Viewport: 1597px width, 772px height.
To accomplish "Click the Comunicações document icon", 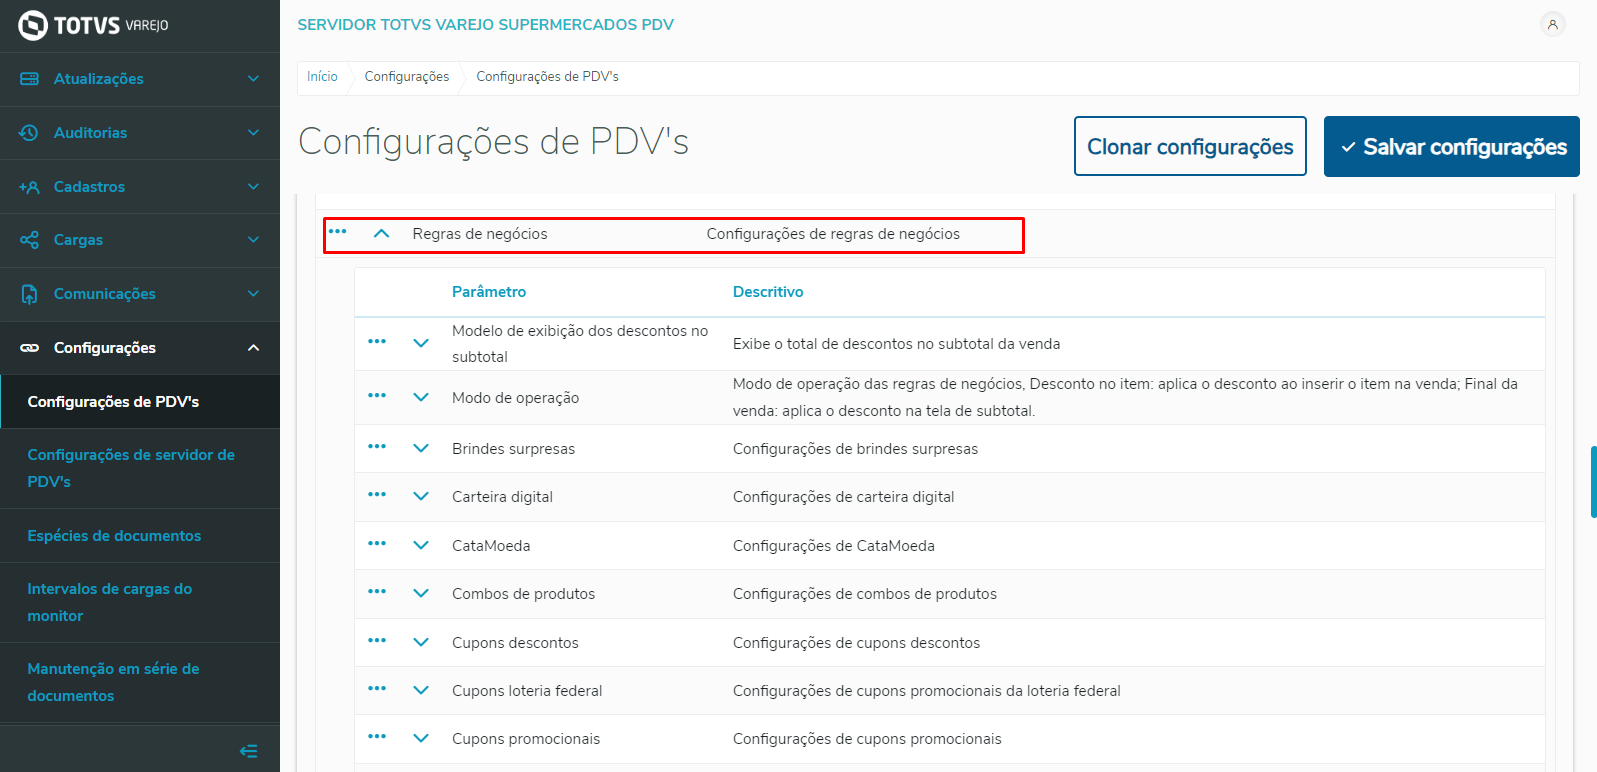I will coord(29,294).
